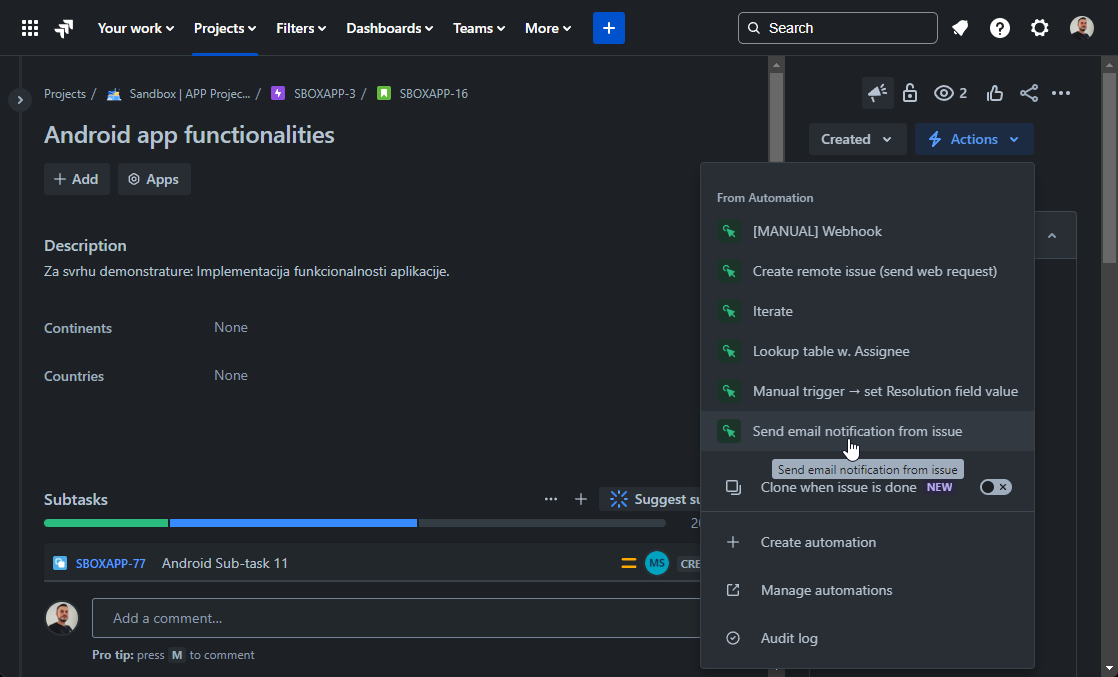Toggle off Clone when issue is done
The width and height of the screenshot is (1118, 677).
(x=995, y=486)
